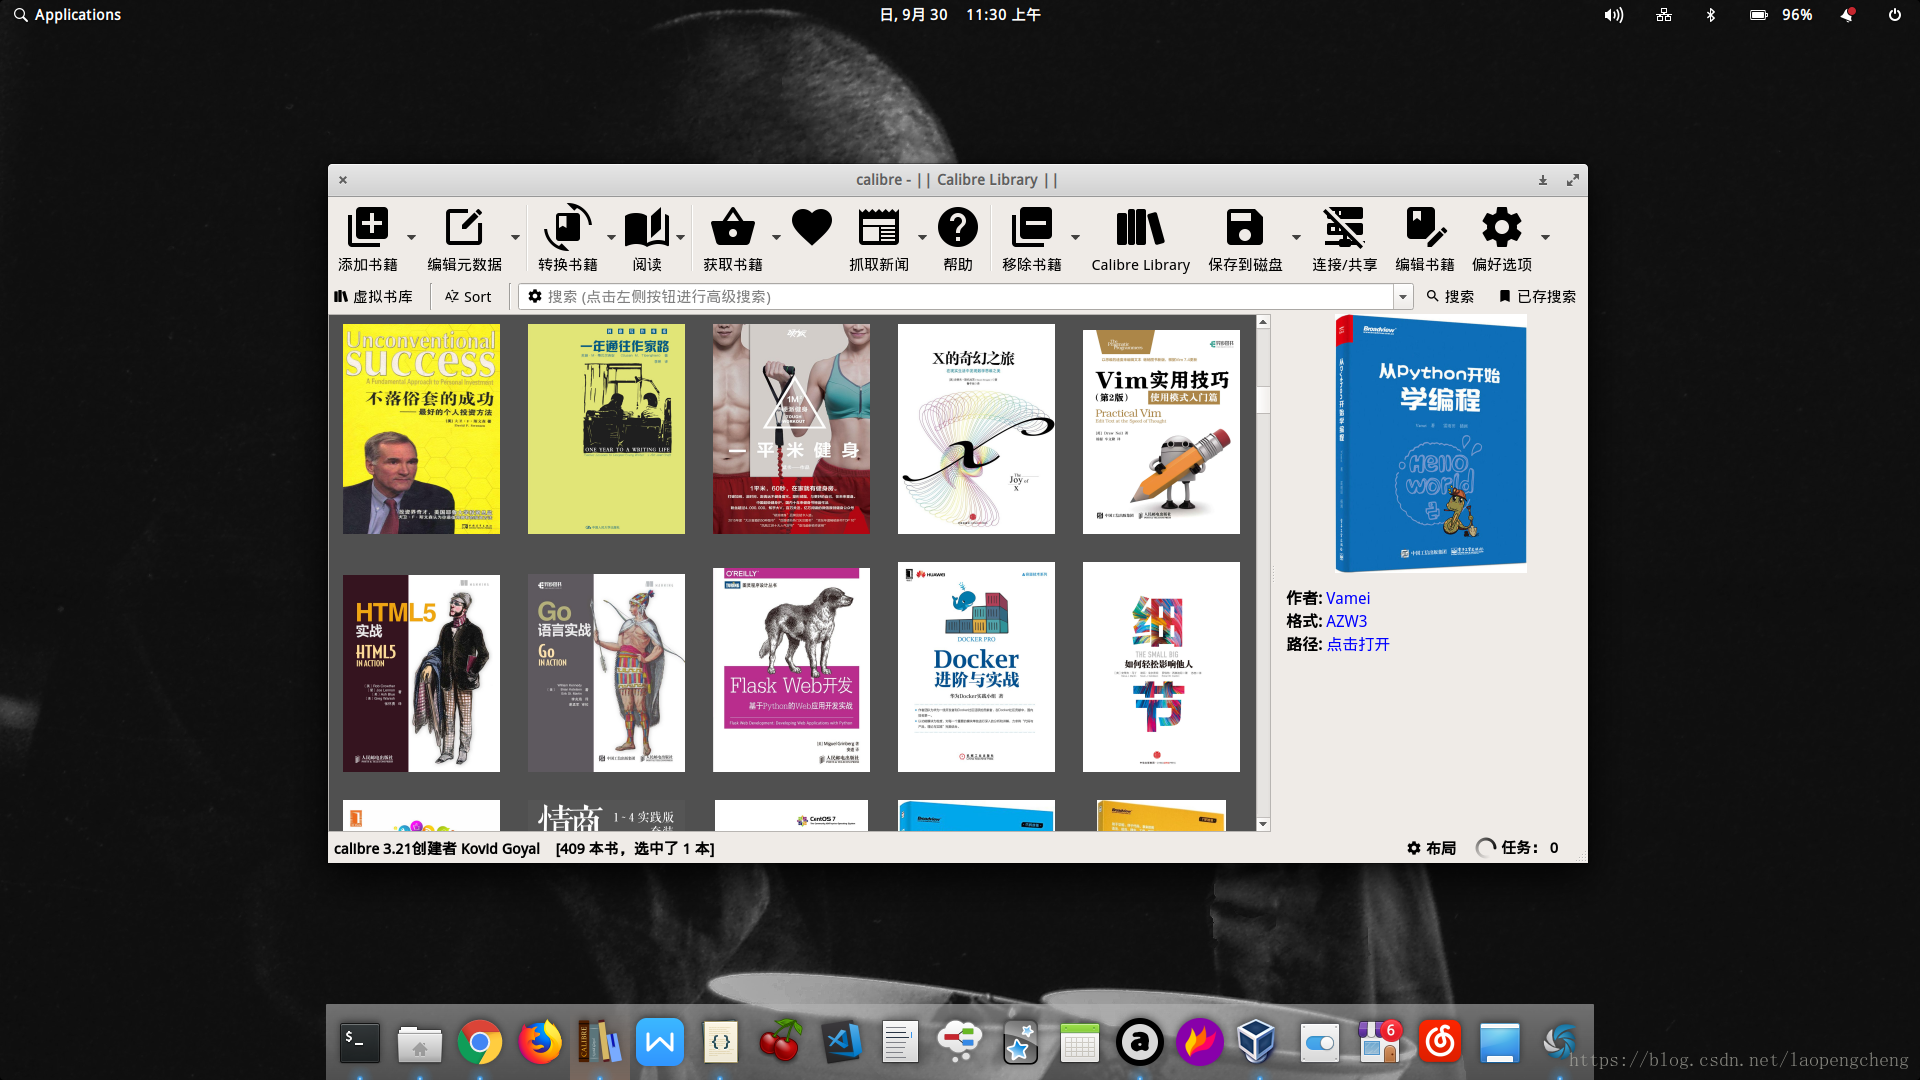Expand the 抓取新闻 dropdown arrow
The image size is (1920, 1080).
coord(922,238)
